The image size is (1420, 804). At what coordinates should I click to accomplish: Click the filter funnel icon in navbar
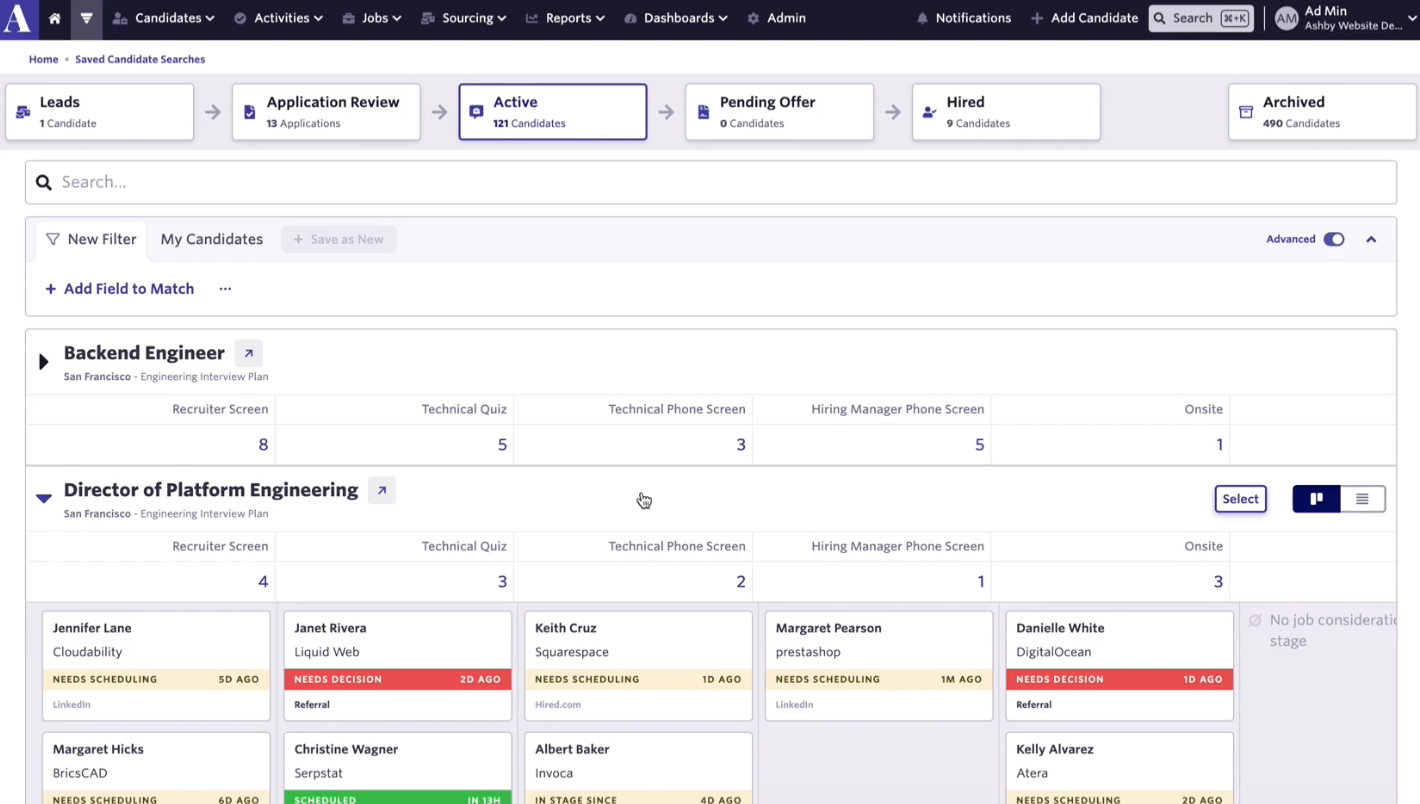click(x=86, y=18)
